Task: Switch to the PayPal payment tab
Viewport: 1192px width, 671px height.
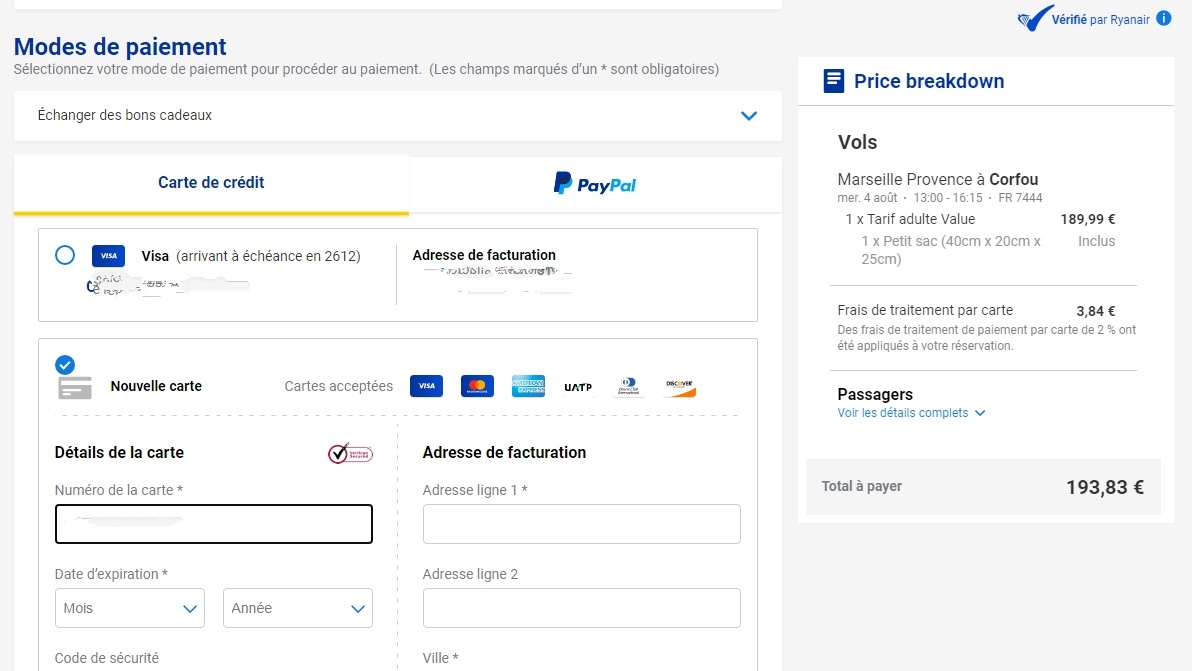Action: point(594,184)
